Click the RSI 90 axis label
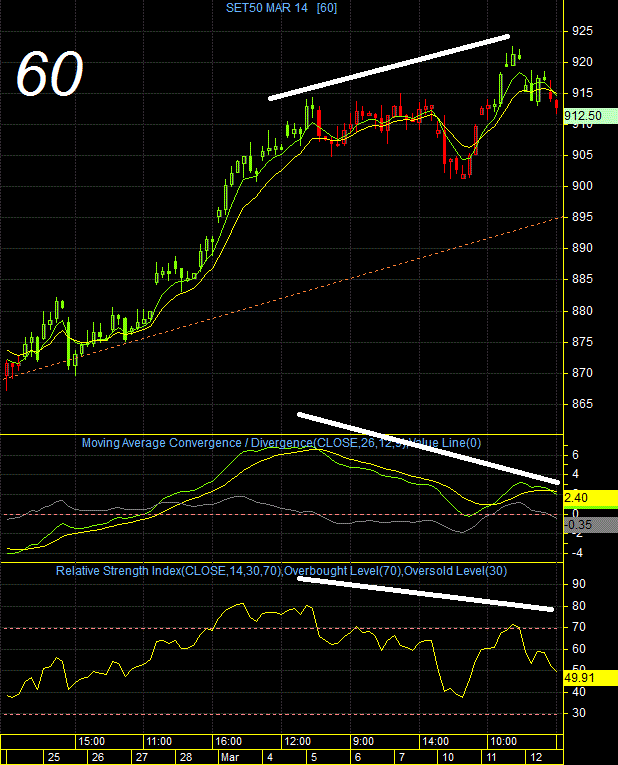The height and width of the screenshot is (765, 618). (578, 584)
